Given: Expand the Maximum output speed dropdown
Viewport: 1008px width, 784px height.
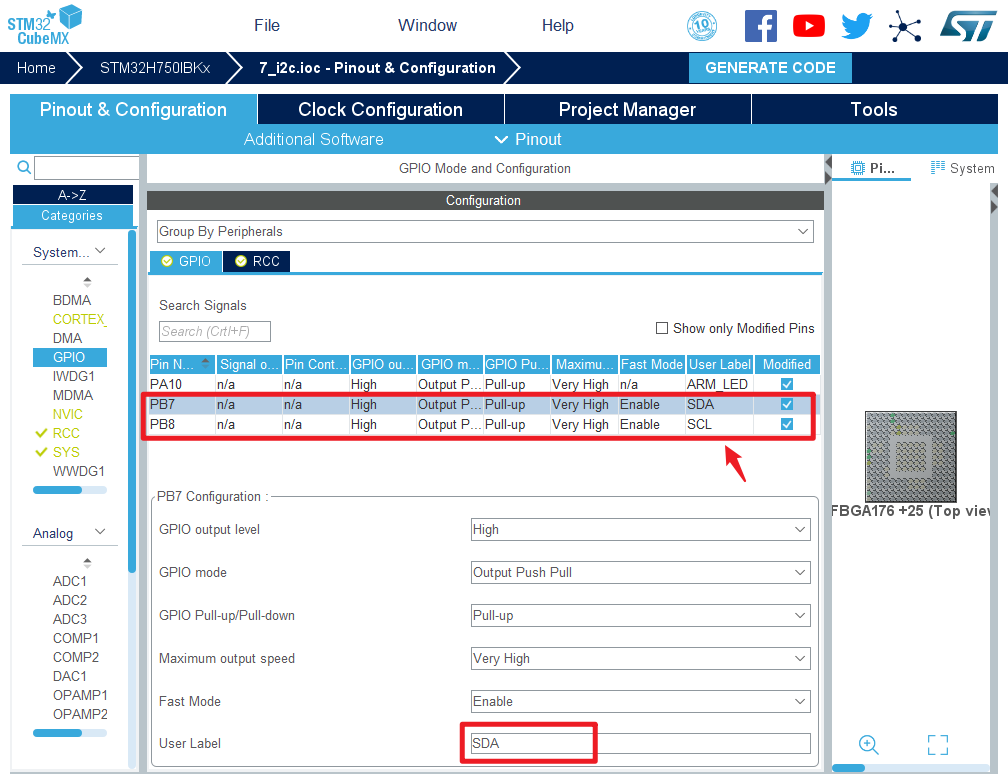Looking at the screenshot, I should (640, 659).
